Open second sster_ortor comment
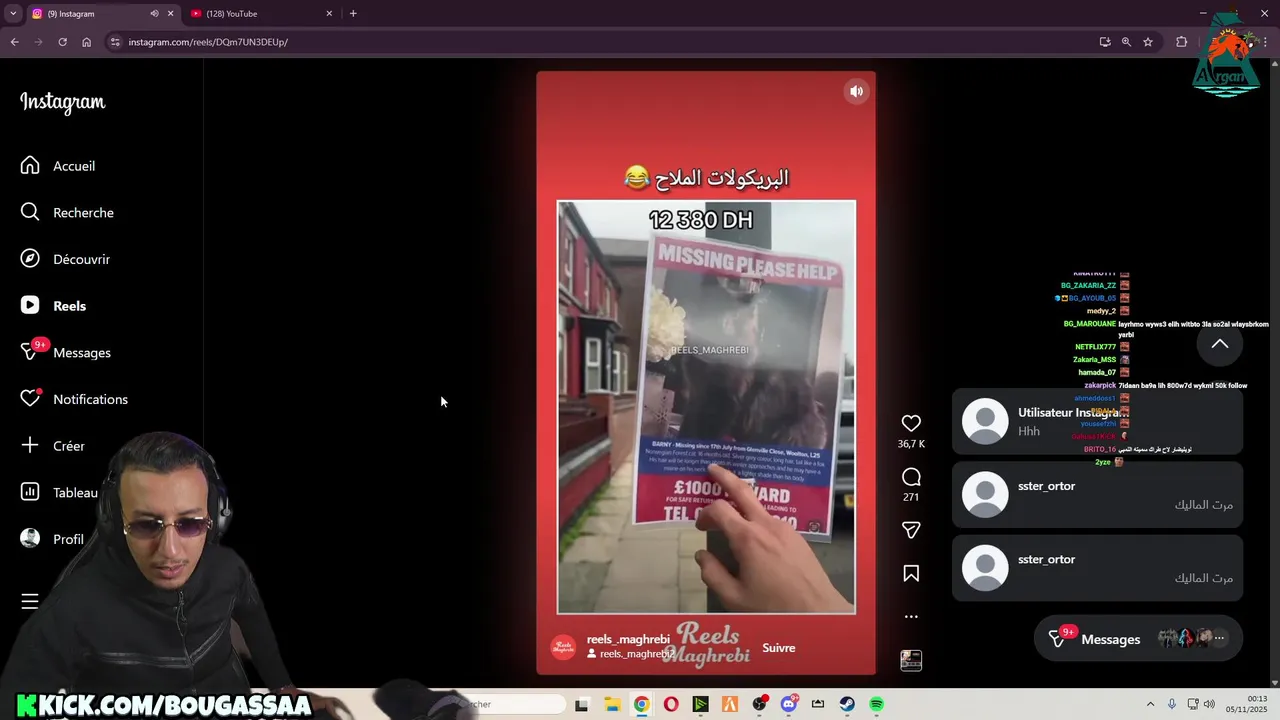The image size is (1280, 720). 1097,568
